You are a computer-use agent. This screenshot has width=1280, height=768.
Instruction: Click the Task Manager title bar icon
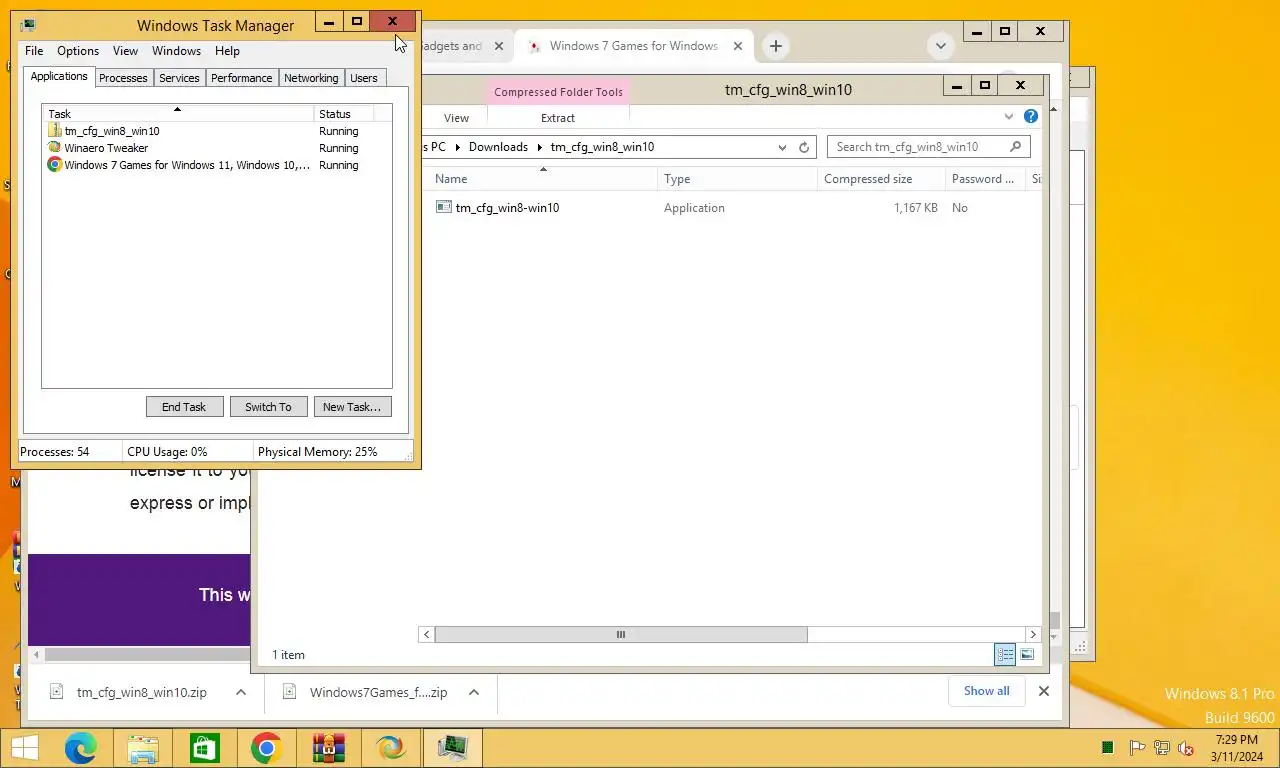pos(28,25)
